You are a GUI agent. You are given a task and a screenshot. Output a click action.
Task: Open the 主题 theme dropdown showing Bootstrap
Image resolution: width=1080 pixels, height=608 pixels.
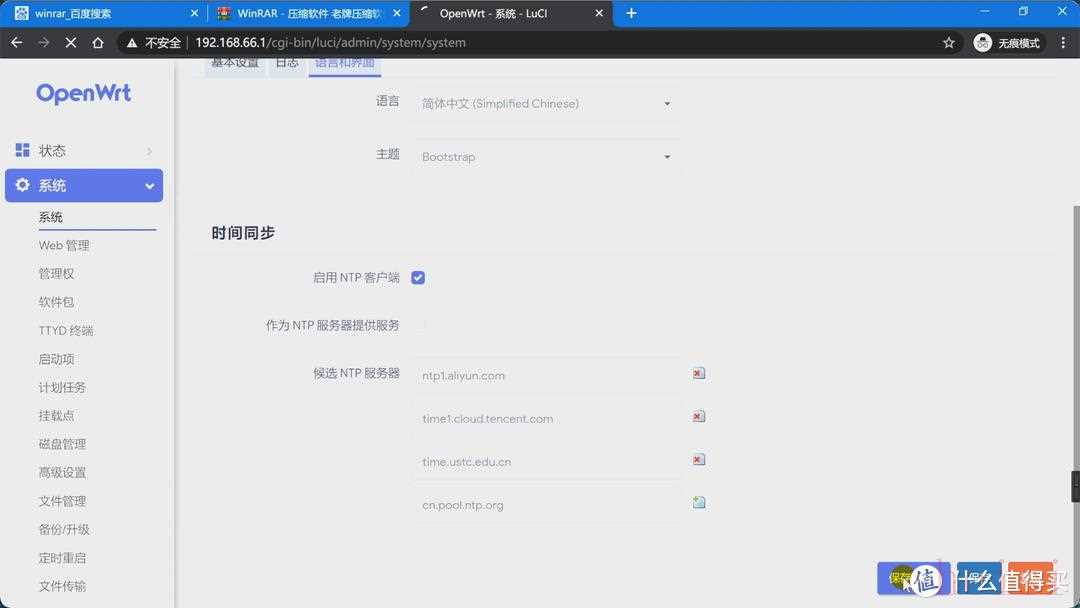546,157
